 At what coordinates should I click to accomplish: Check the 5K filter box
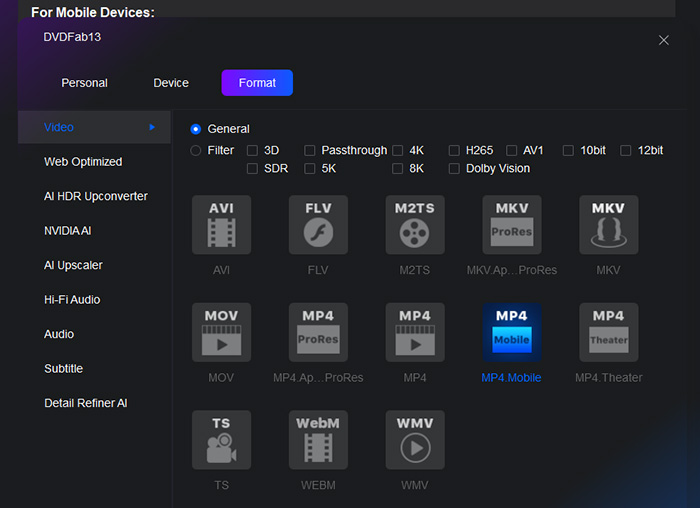(309, 169)
